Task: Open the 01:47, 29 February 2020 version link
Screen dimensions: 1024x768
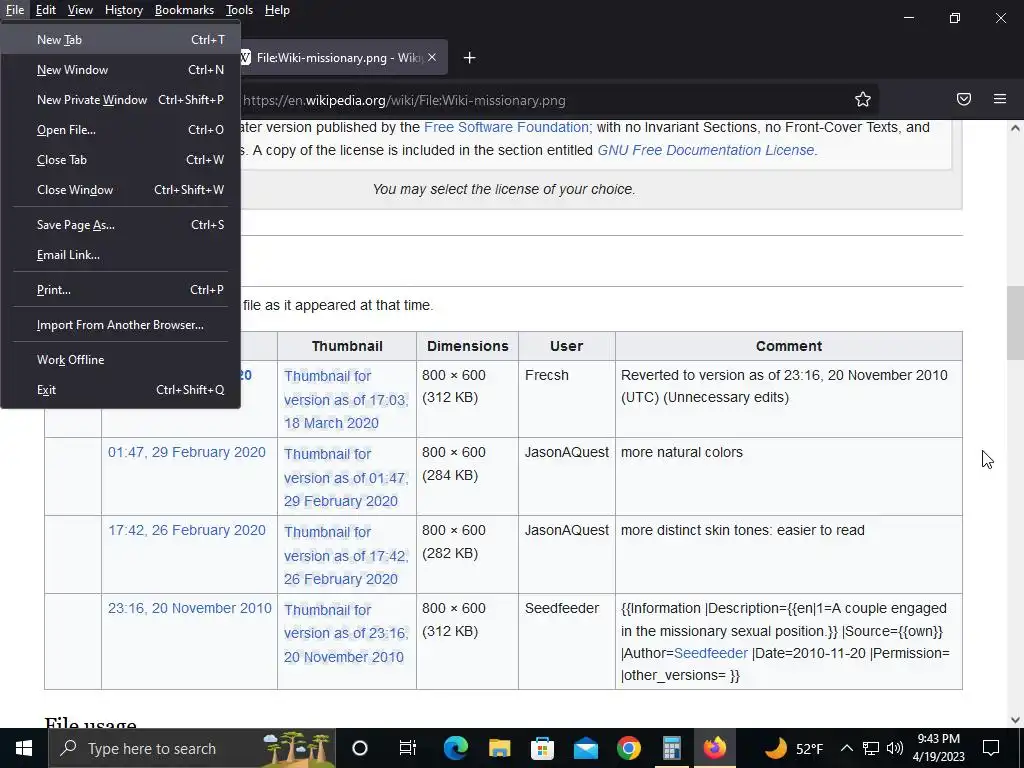Action: [x=187, y=452]
